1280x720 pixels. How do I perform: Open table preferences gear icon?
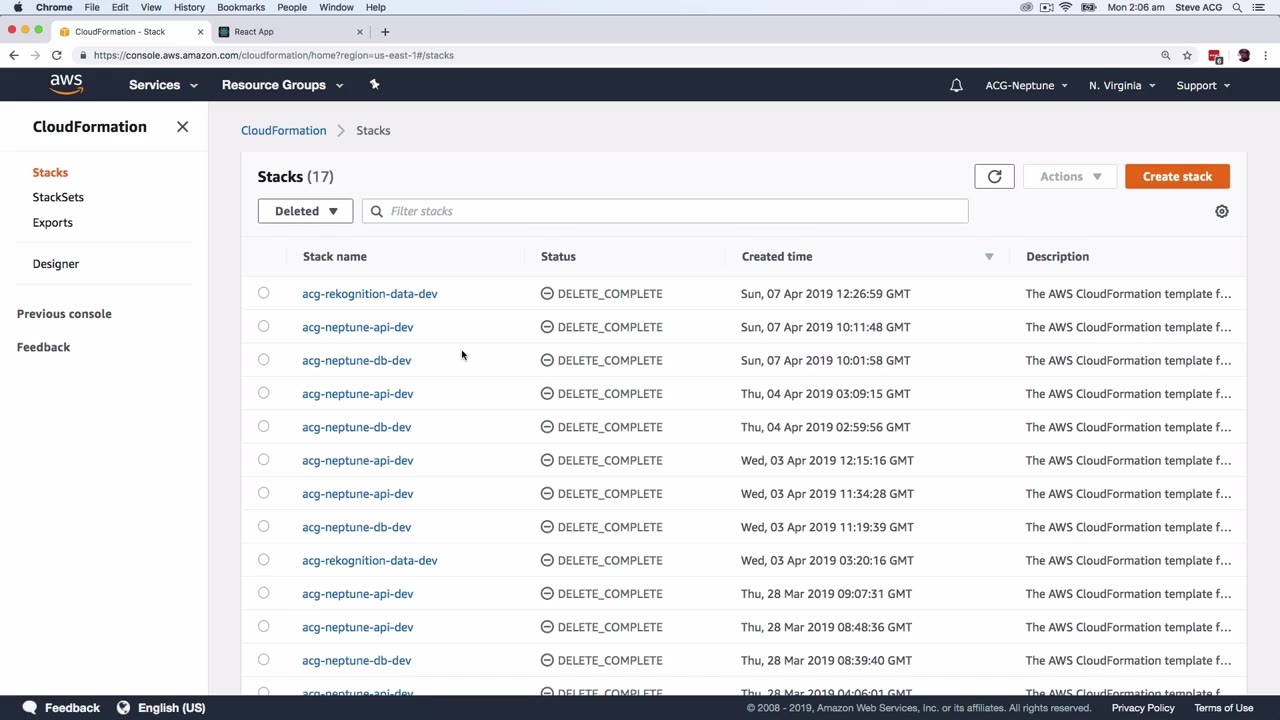click(x=1221, y=212)
